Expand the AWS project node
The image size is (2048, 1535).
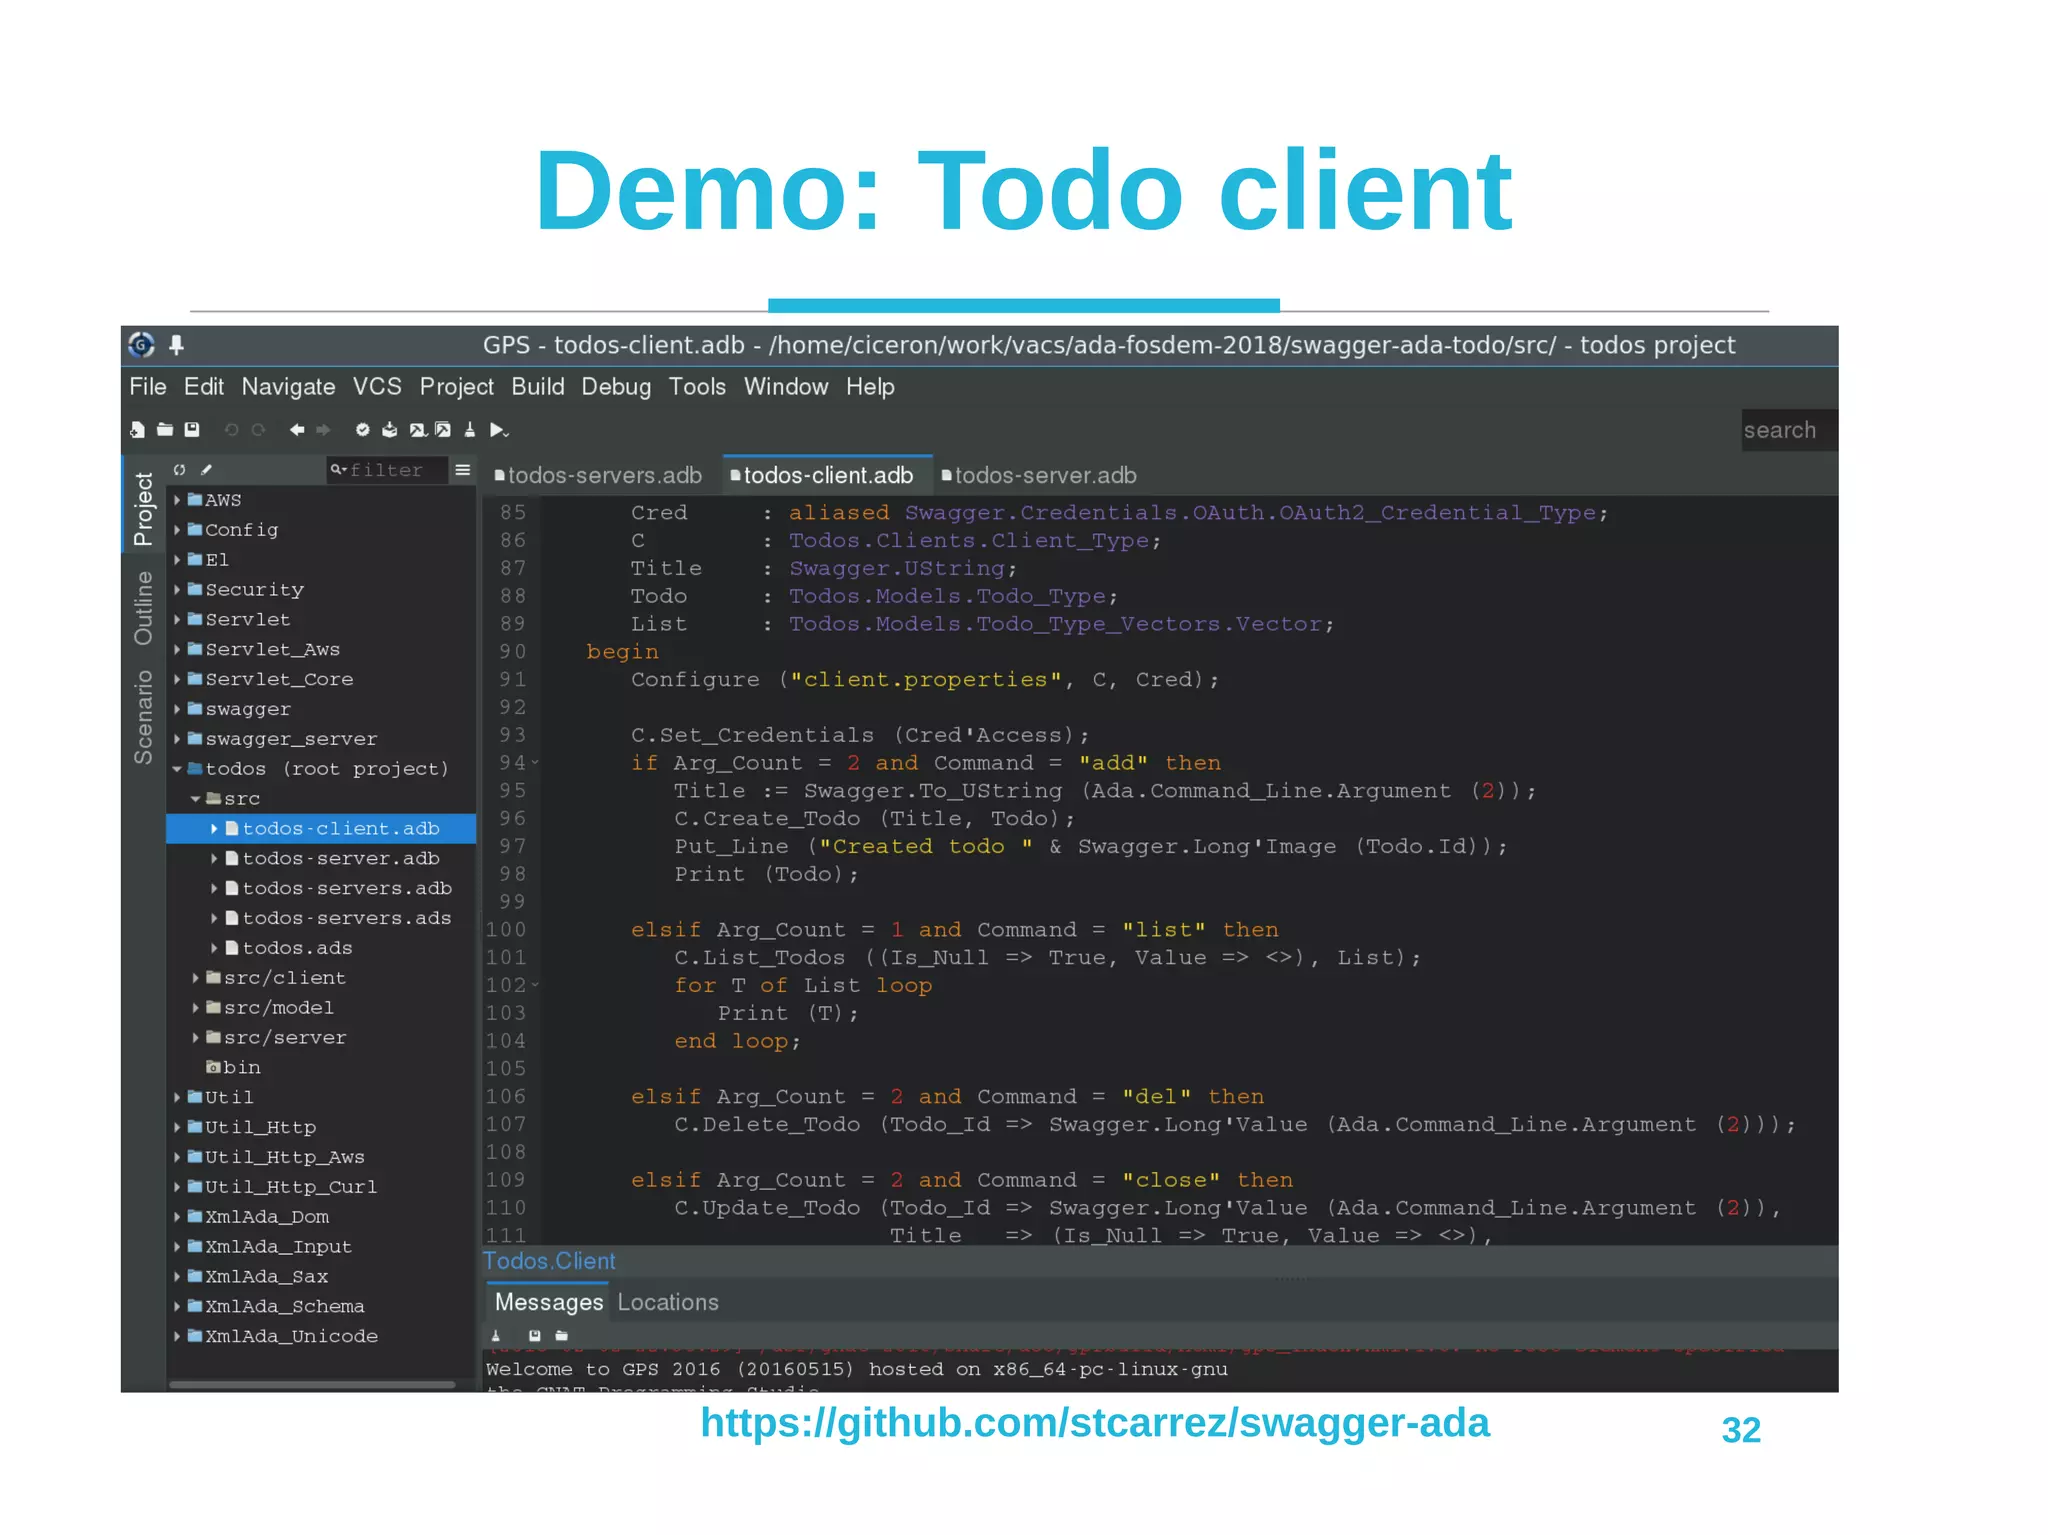(177, 500)
